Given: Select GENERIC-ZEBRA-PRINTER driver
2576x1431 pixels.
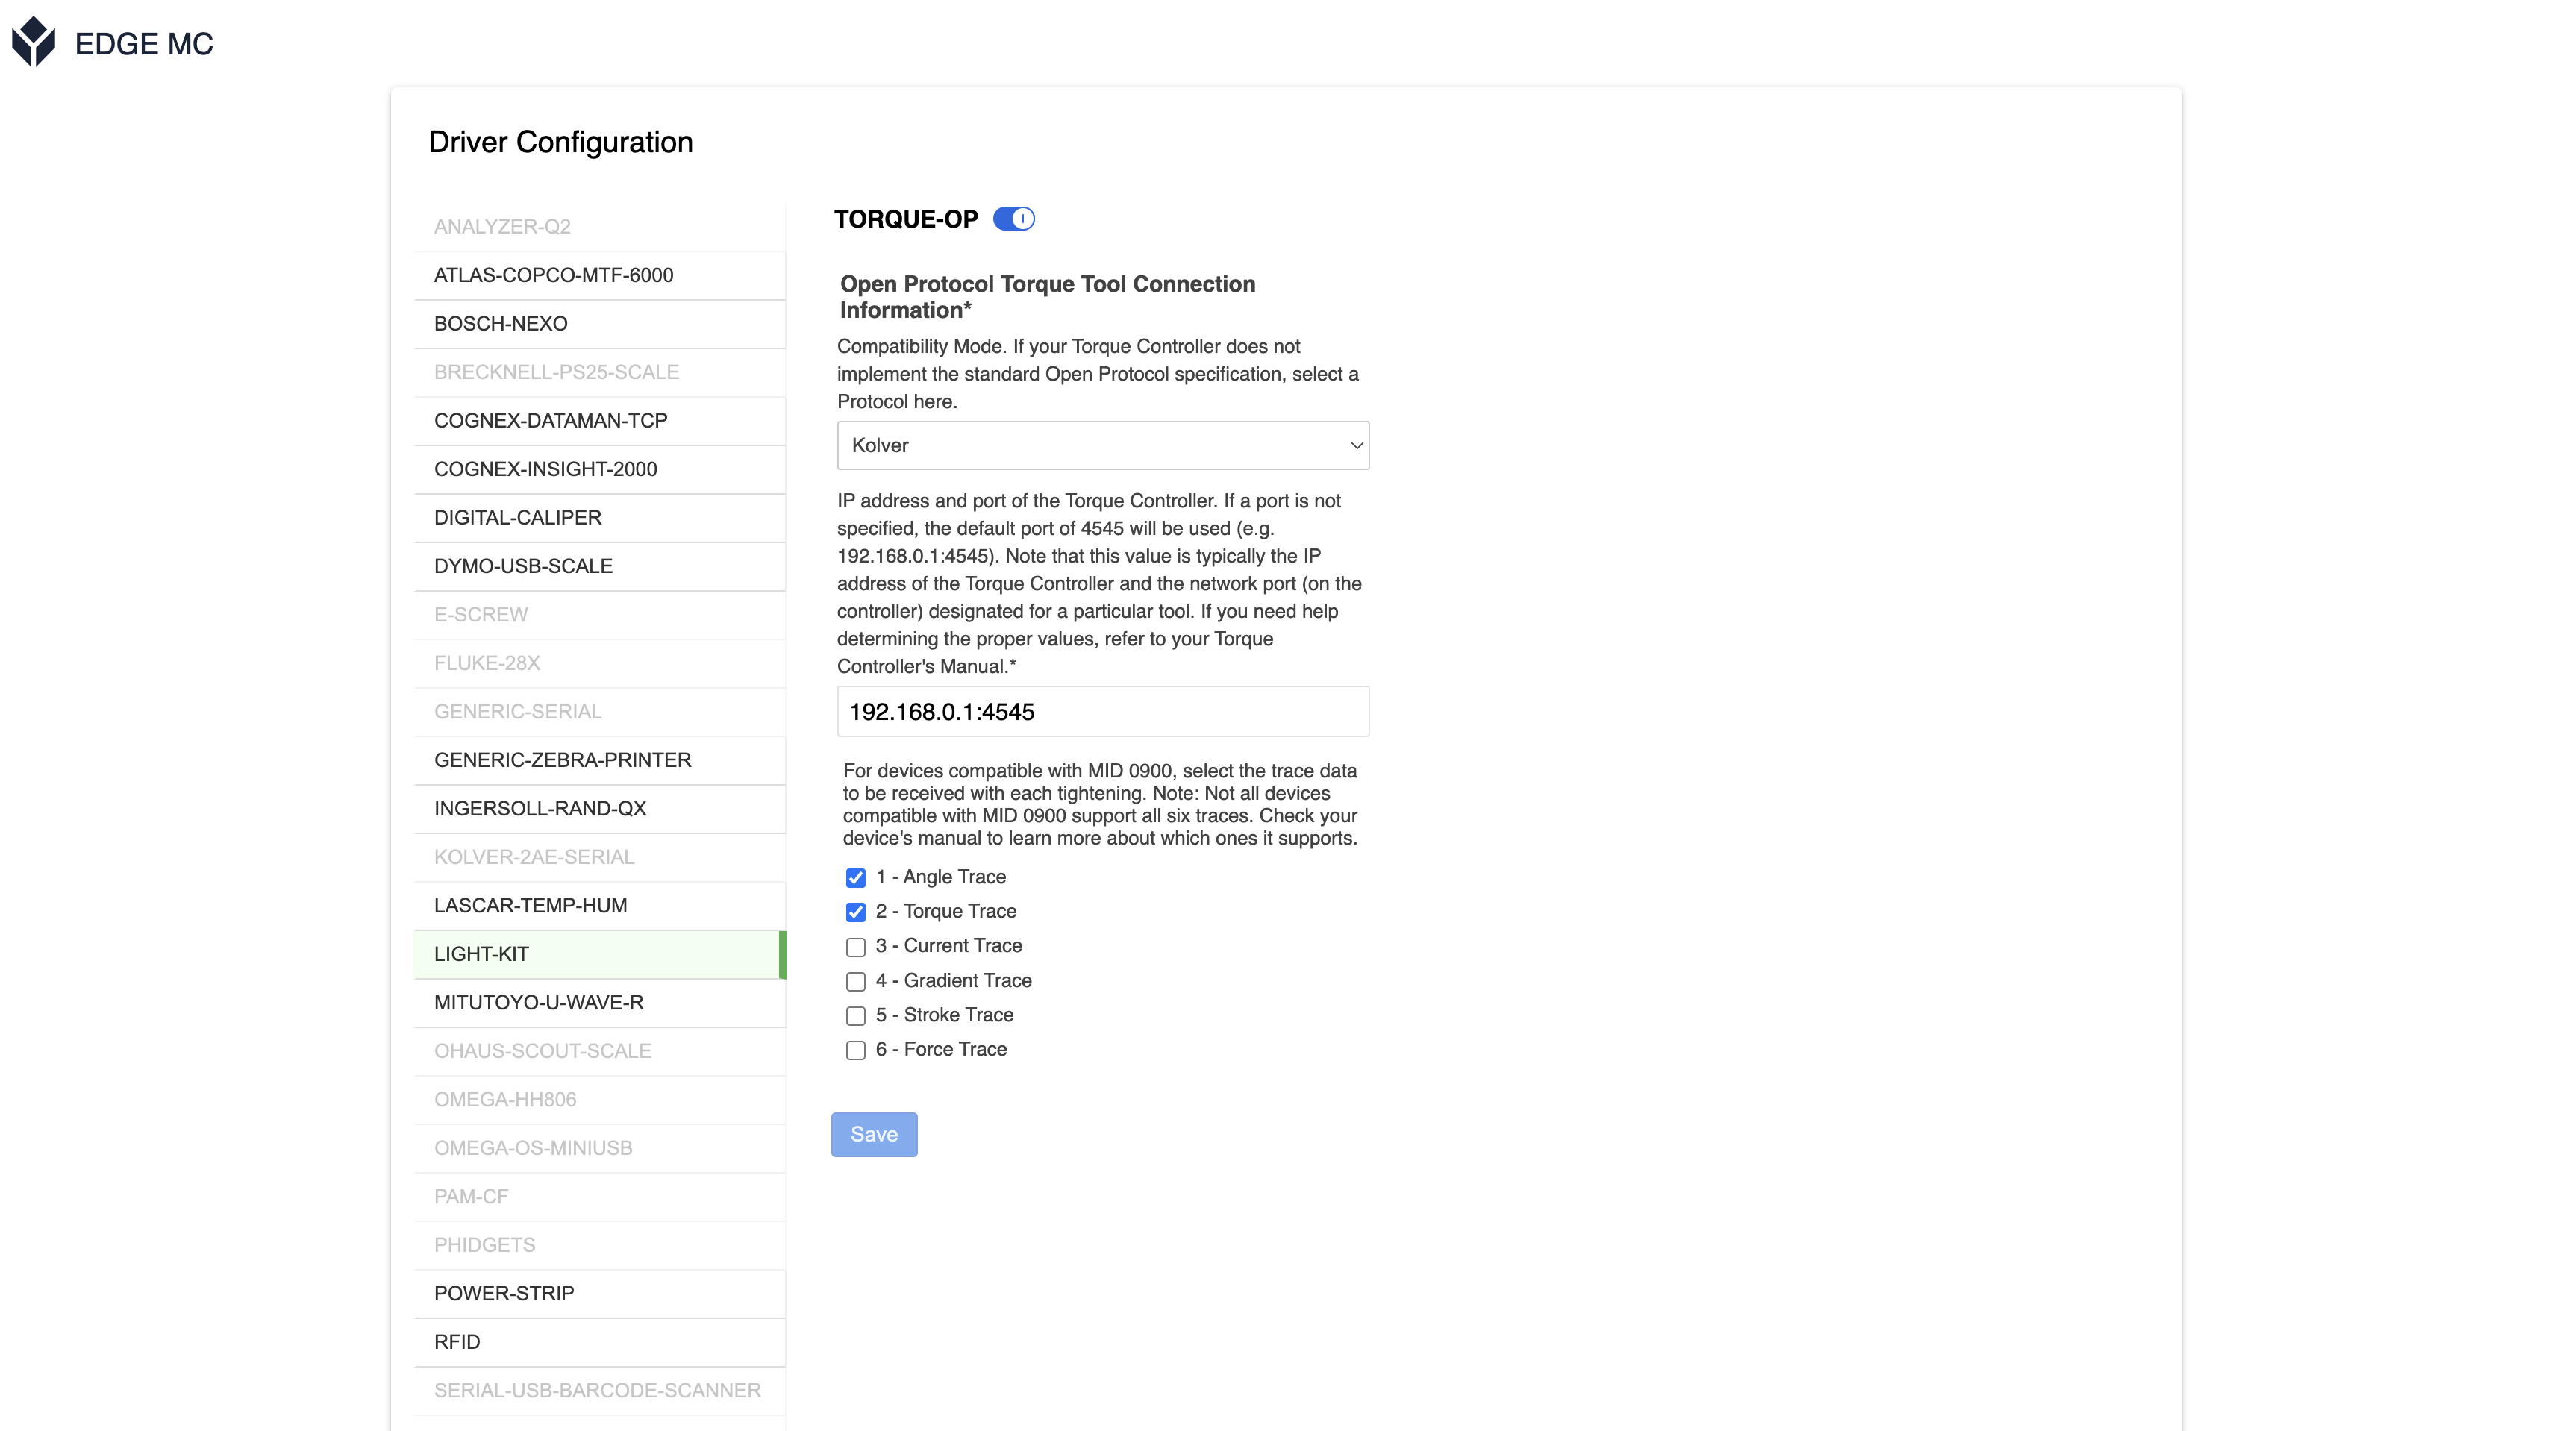Looking at the screenshot, I should pos(600,760).
